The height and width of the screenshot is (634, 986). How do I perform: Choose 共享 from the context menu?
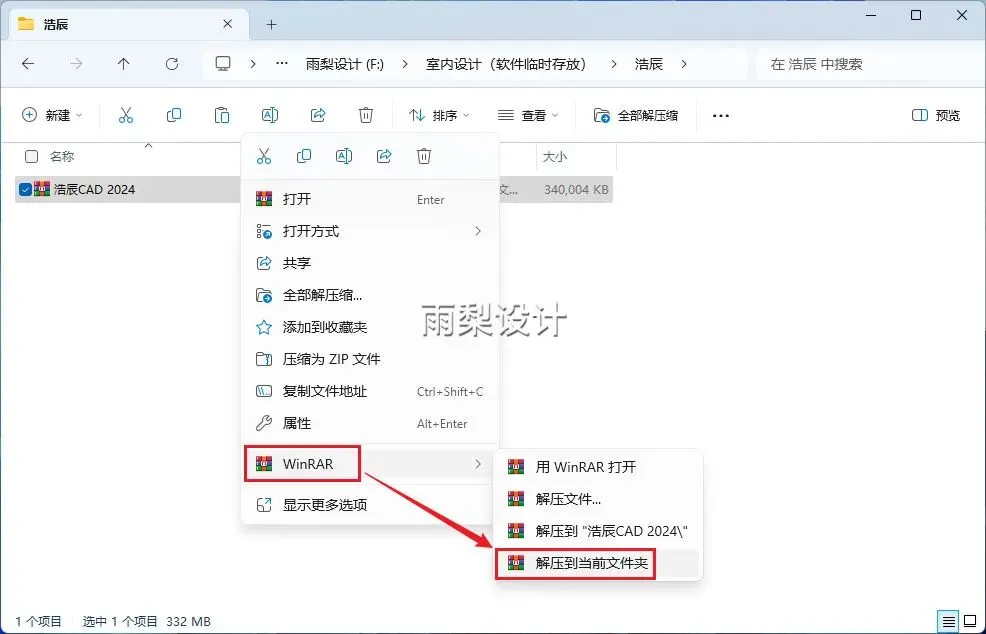pyautogui.click(x=370, y=263)
